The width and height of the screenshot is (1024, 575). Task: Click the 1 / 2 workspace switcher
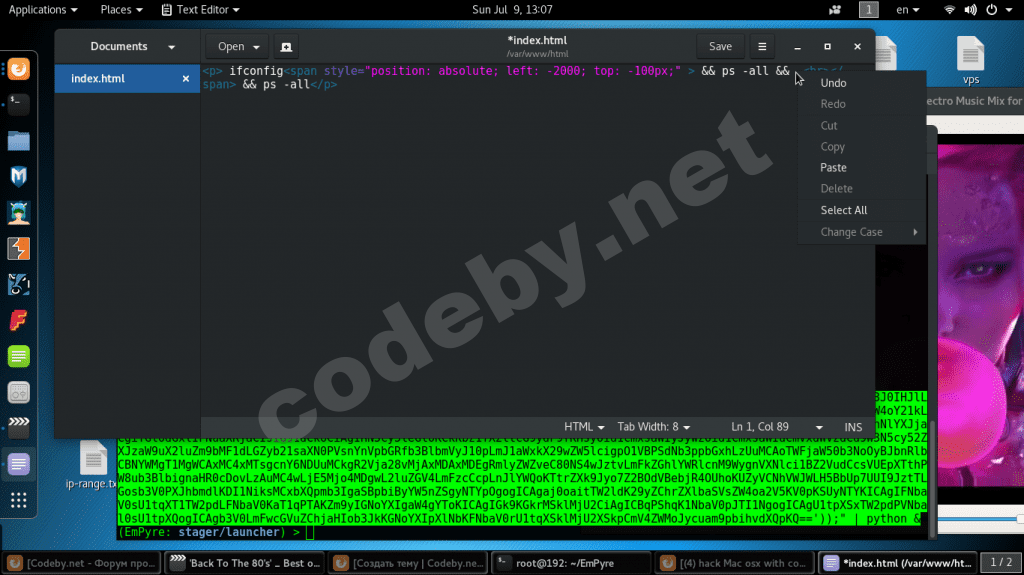(x=1001, y=563)
